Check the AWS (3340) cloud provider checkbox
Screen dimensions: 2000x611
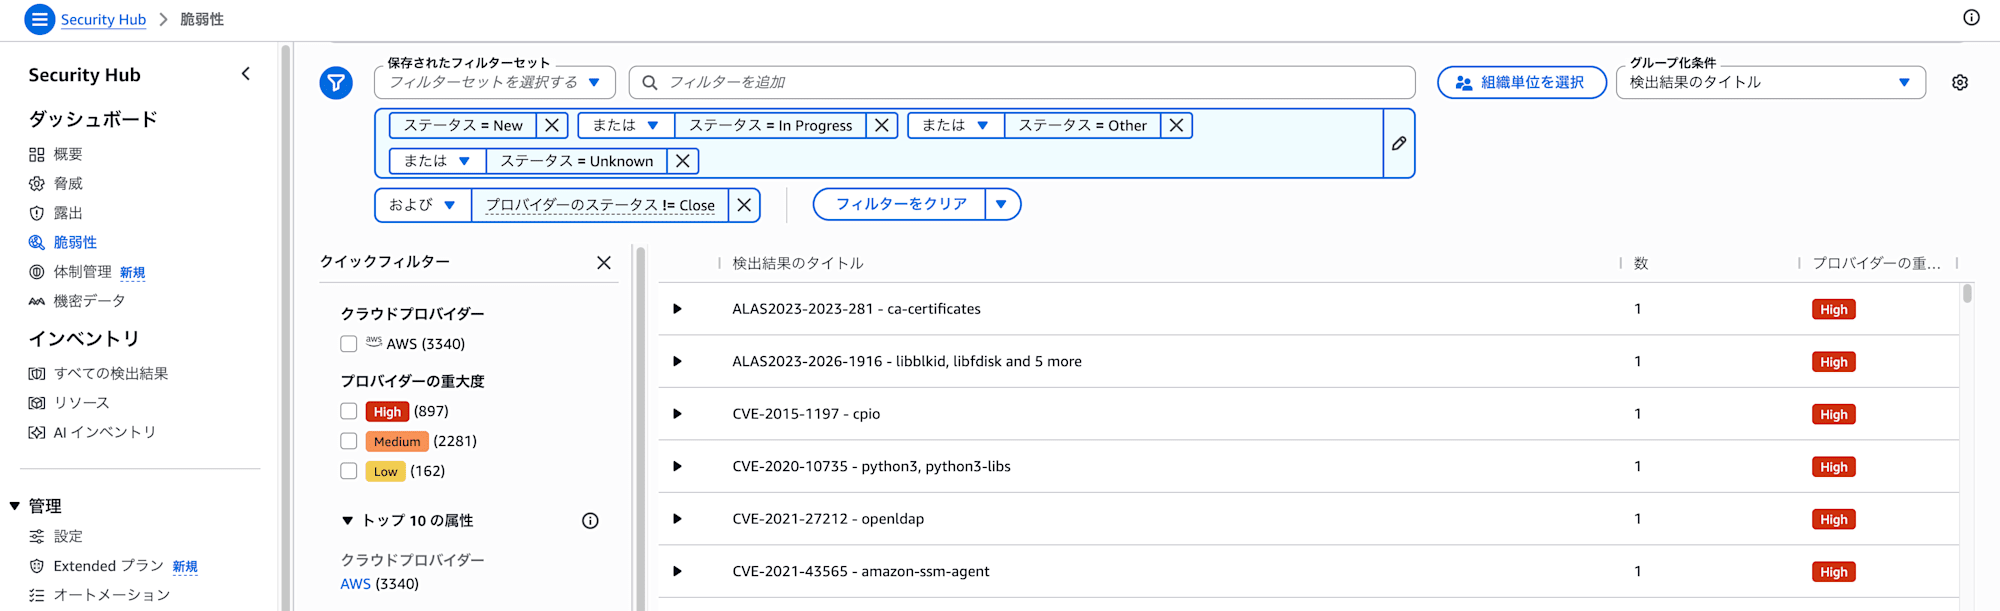pyautogui.click(x=349, y=344)
